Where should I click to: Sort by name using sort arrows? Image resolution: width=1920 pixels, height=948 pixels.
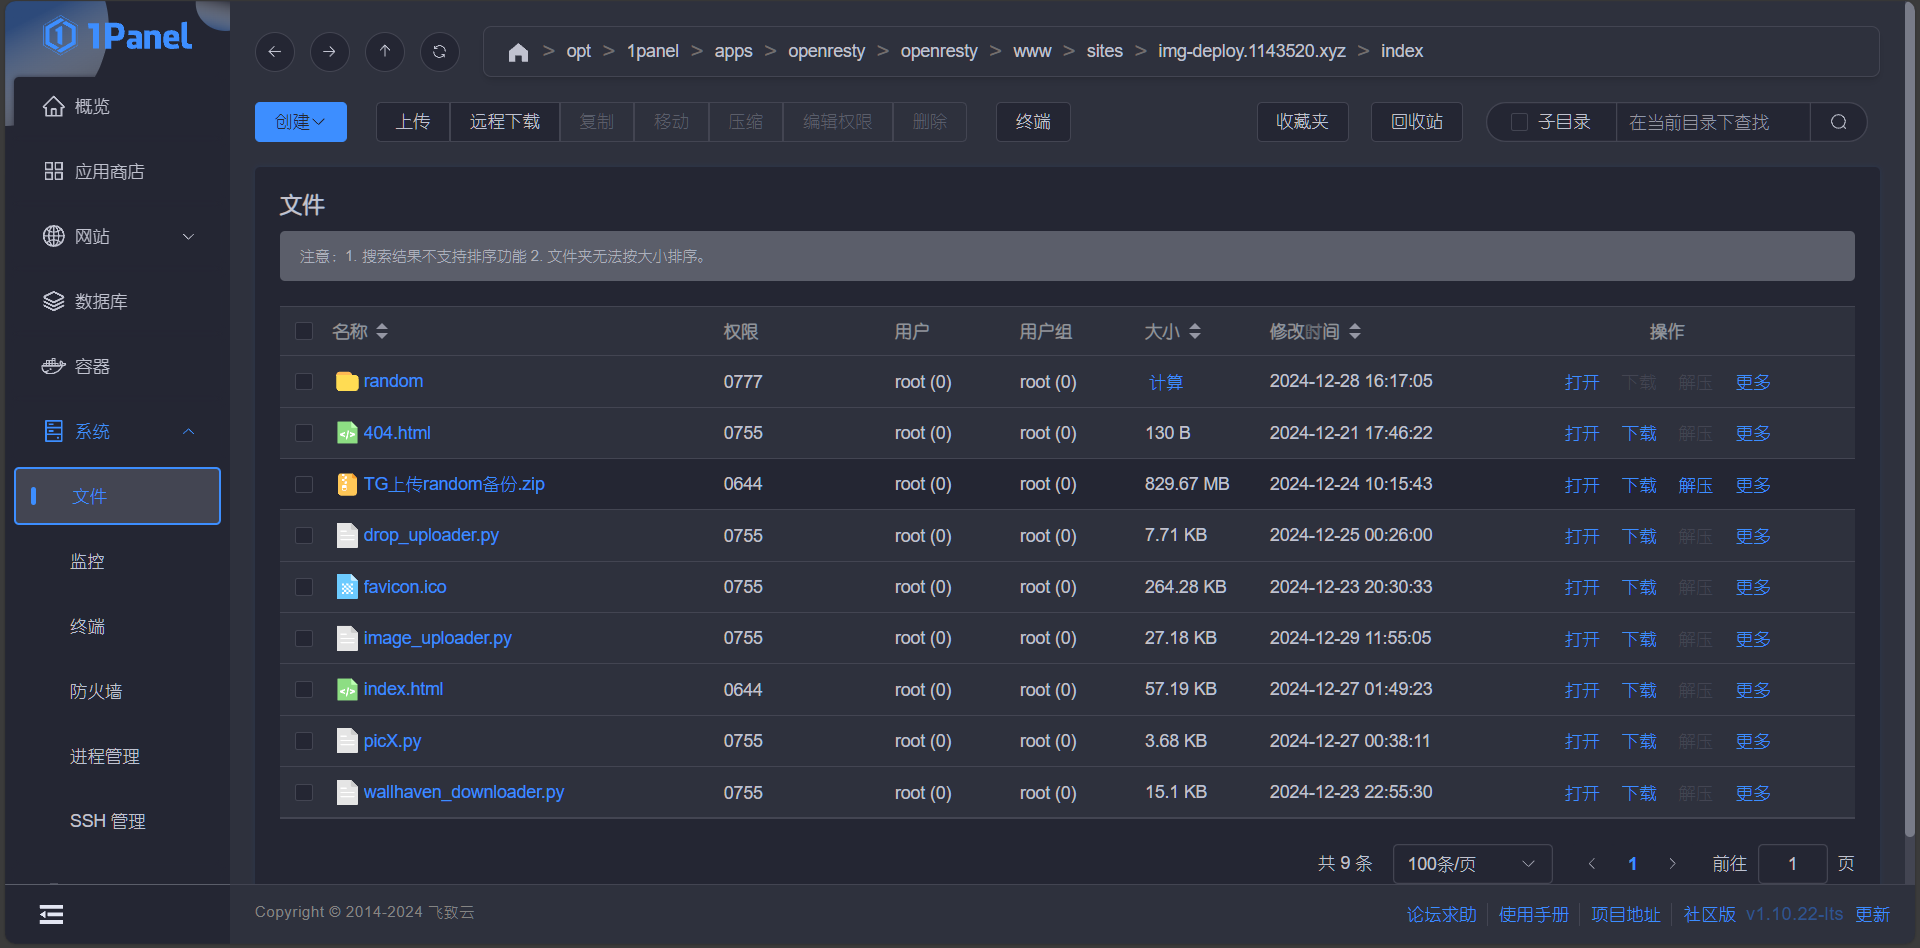(382, 331)
